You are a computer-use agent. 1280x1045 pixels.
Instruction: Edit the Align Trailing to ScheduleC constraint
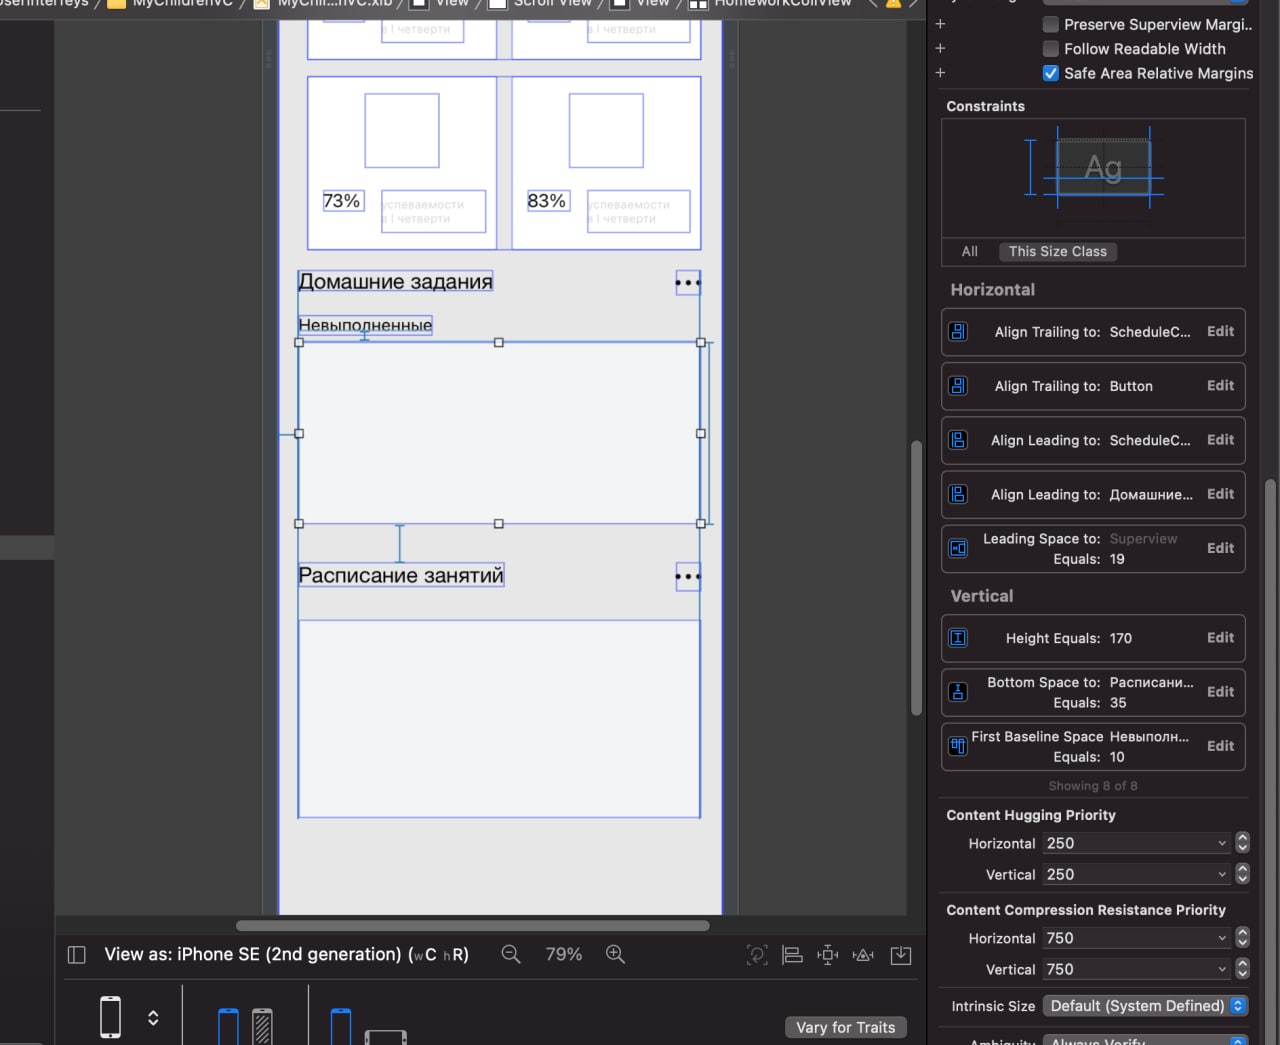pyautogui.click(x=1220, y=331)
